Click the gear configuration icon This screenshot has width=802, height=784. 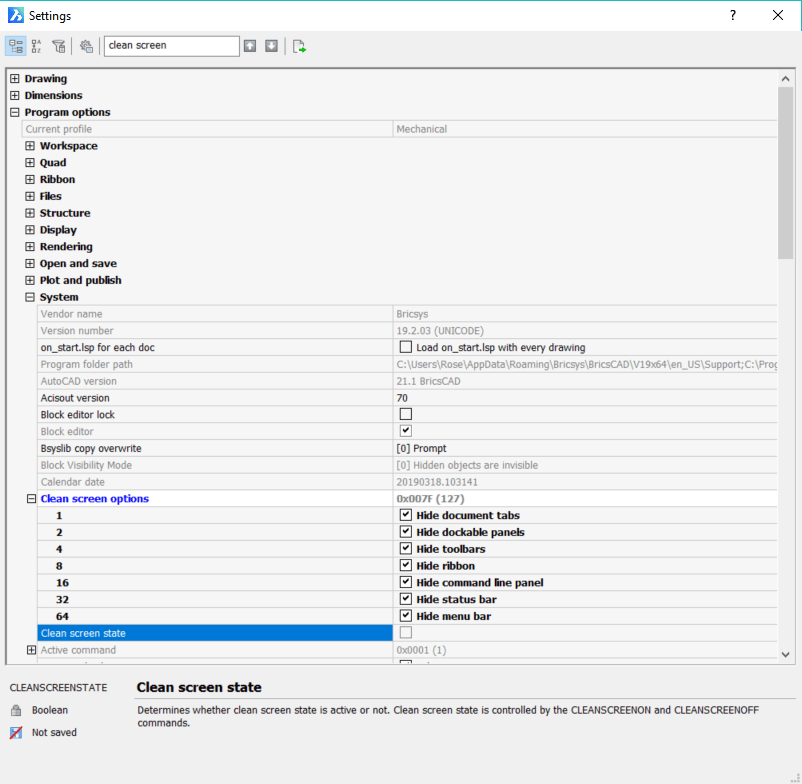(86, 45)
